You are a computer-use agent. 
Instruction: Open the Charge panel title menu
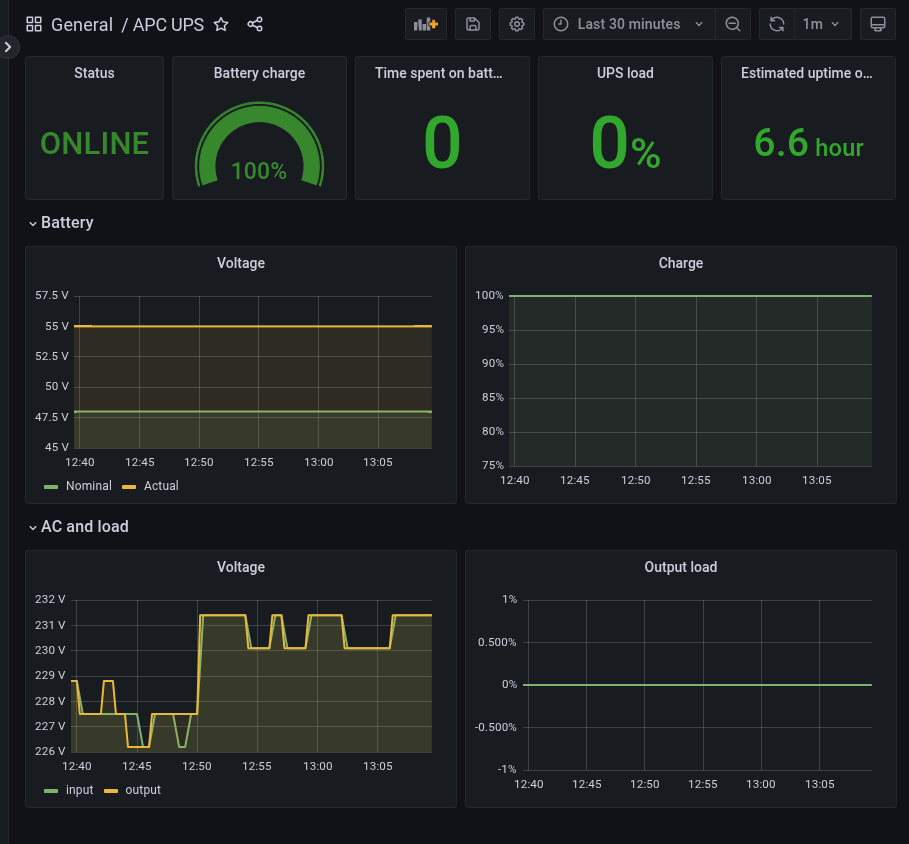point(681,263)
